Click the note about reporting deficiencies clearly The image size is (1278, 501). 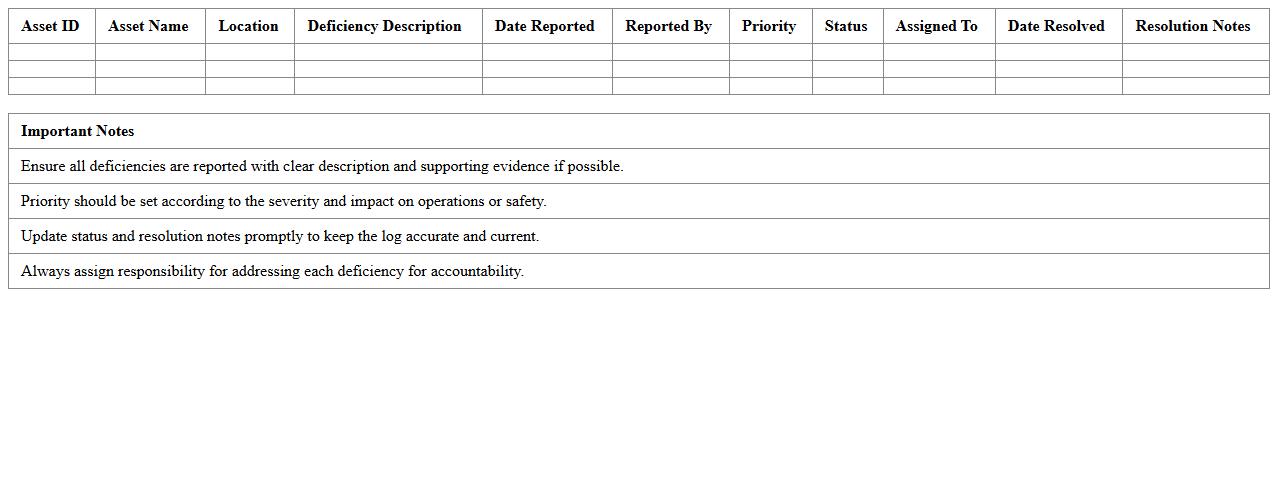click(x=321, y=166)
